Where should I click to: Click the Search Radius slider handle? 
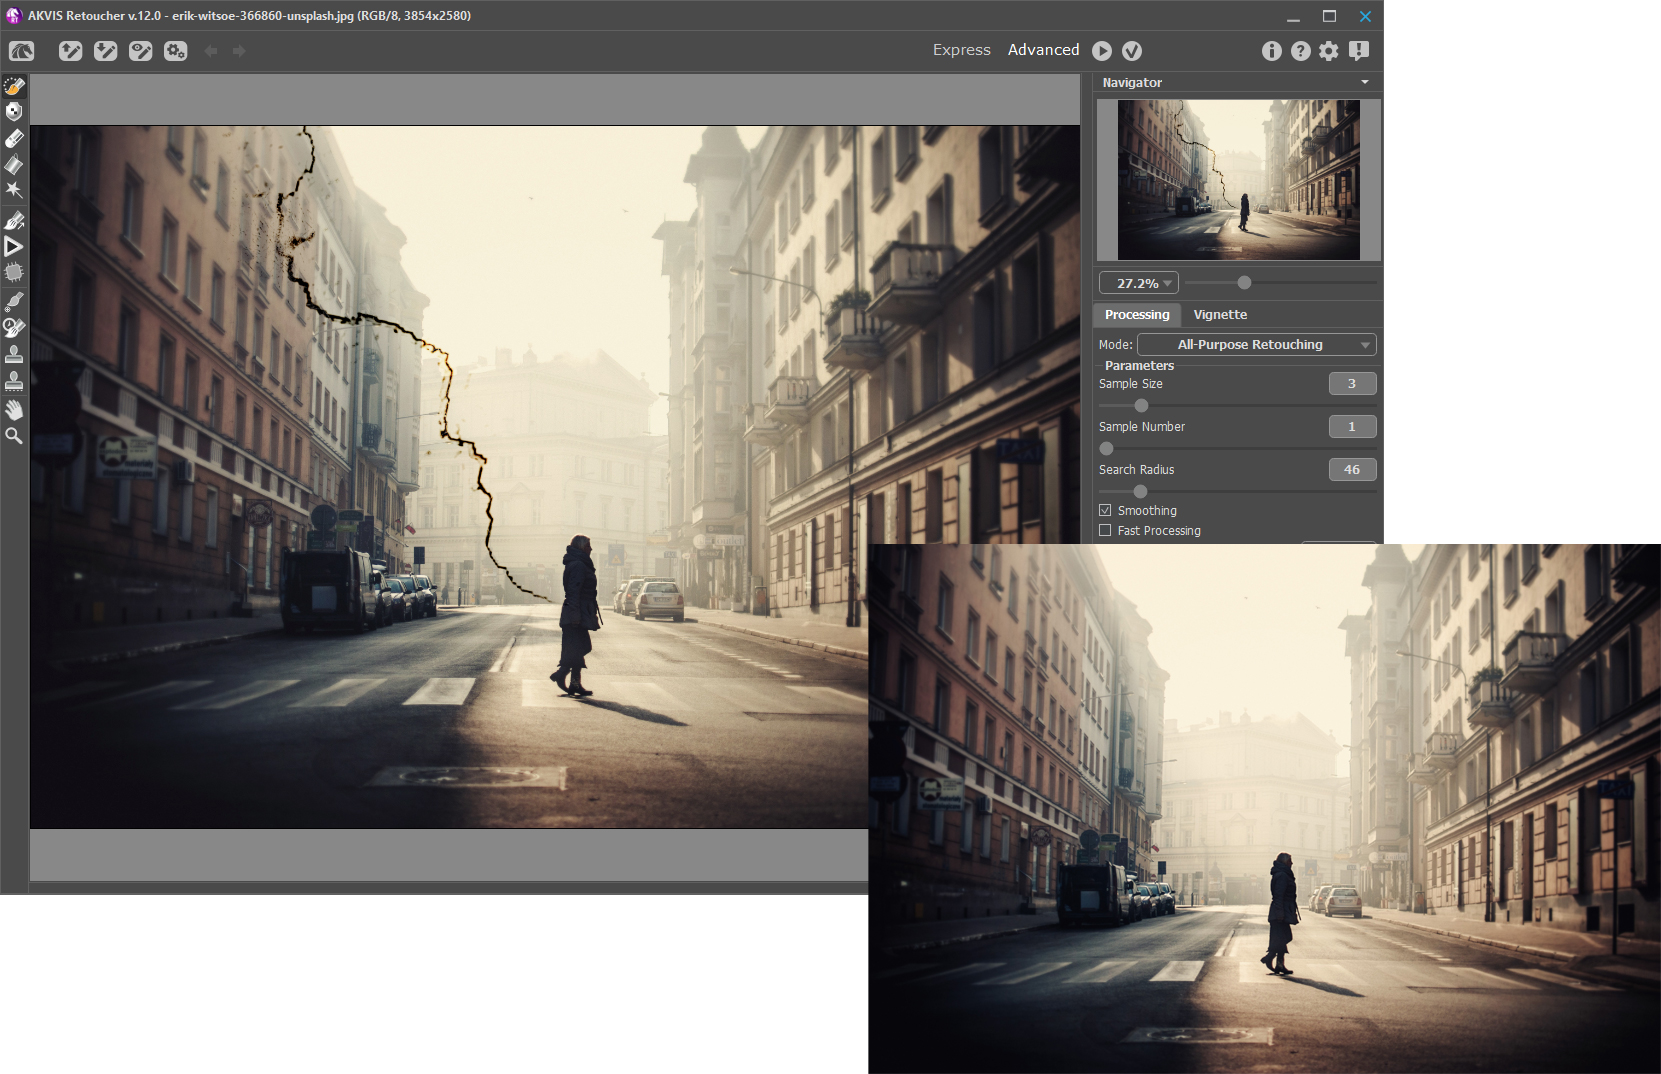click(x=1140, y=491)
